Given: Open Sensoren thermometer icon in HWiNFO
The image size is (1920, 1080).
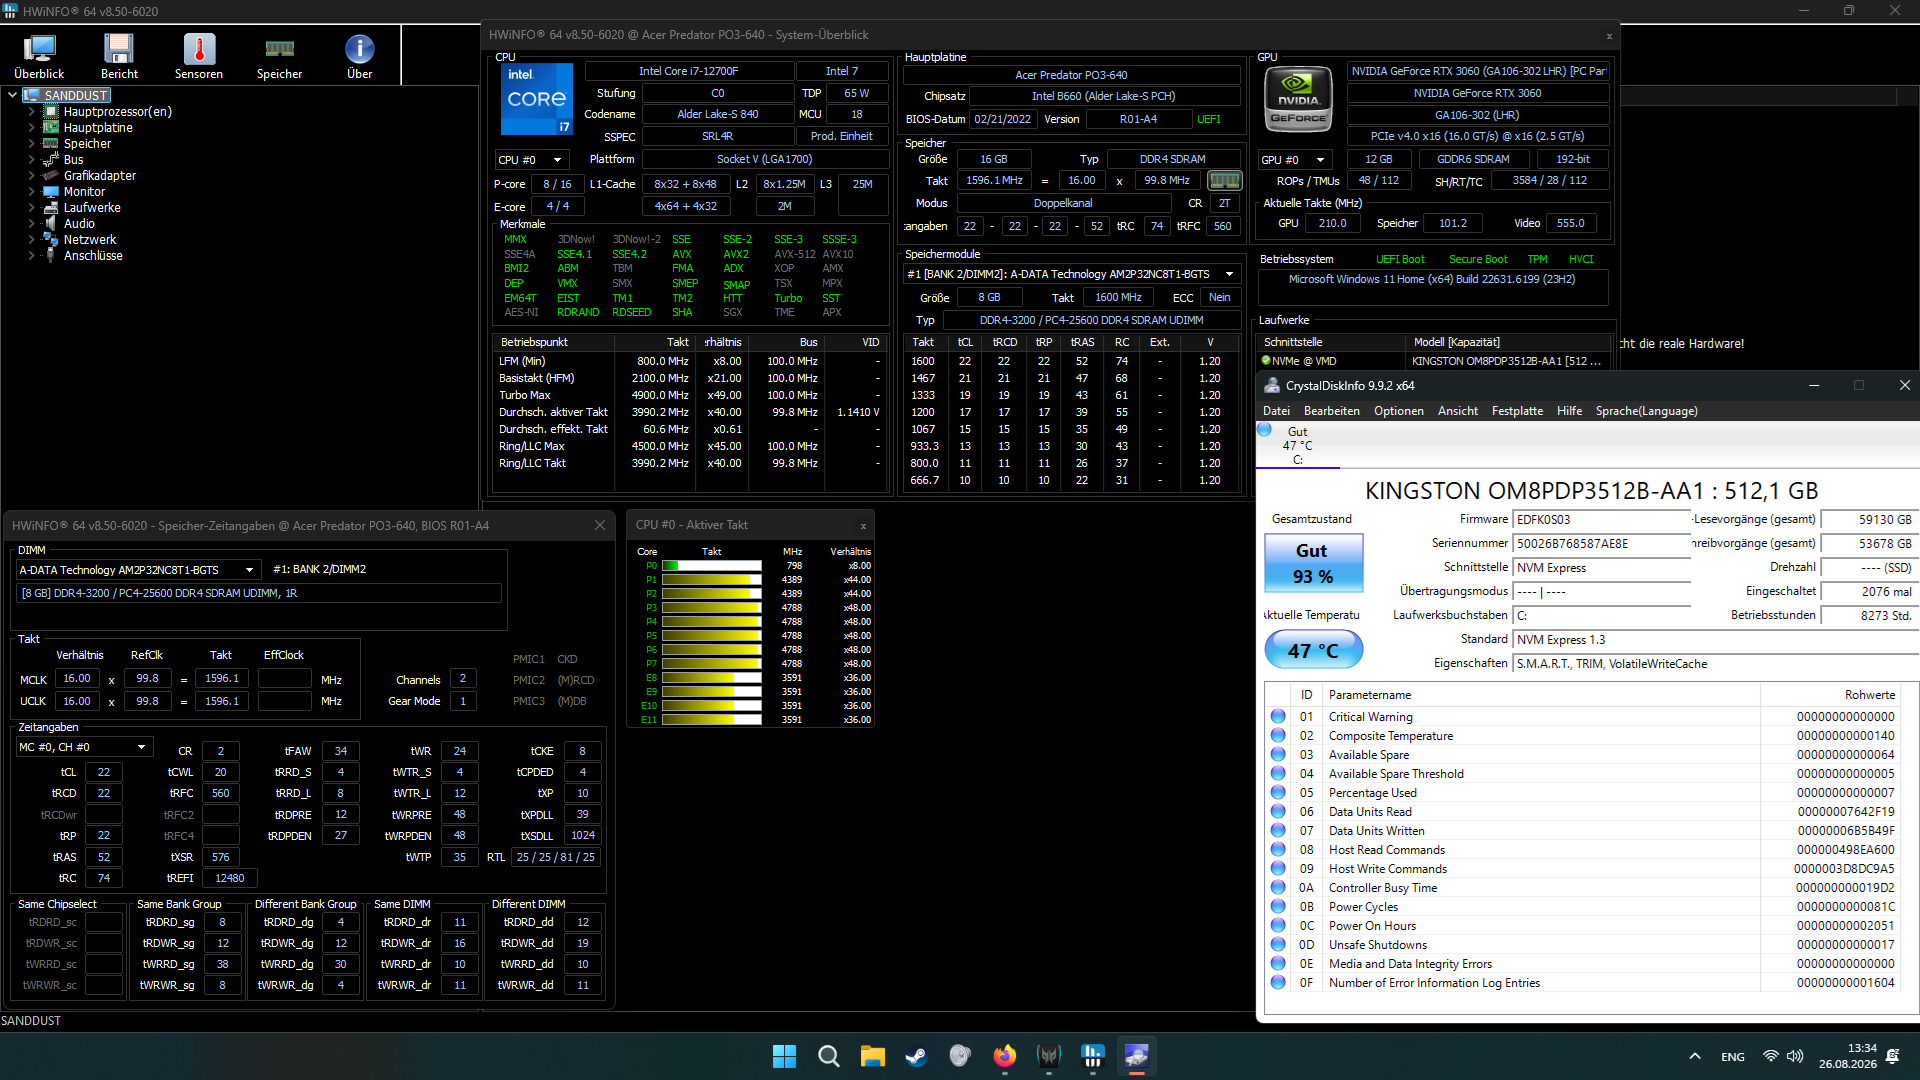Looking at the screenshot, I should point(199,56).
